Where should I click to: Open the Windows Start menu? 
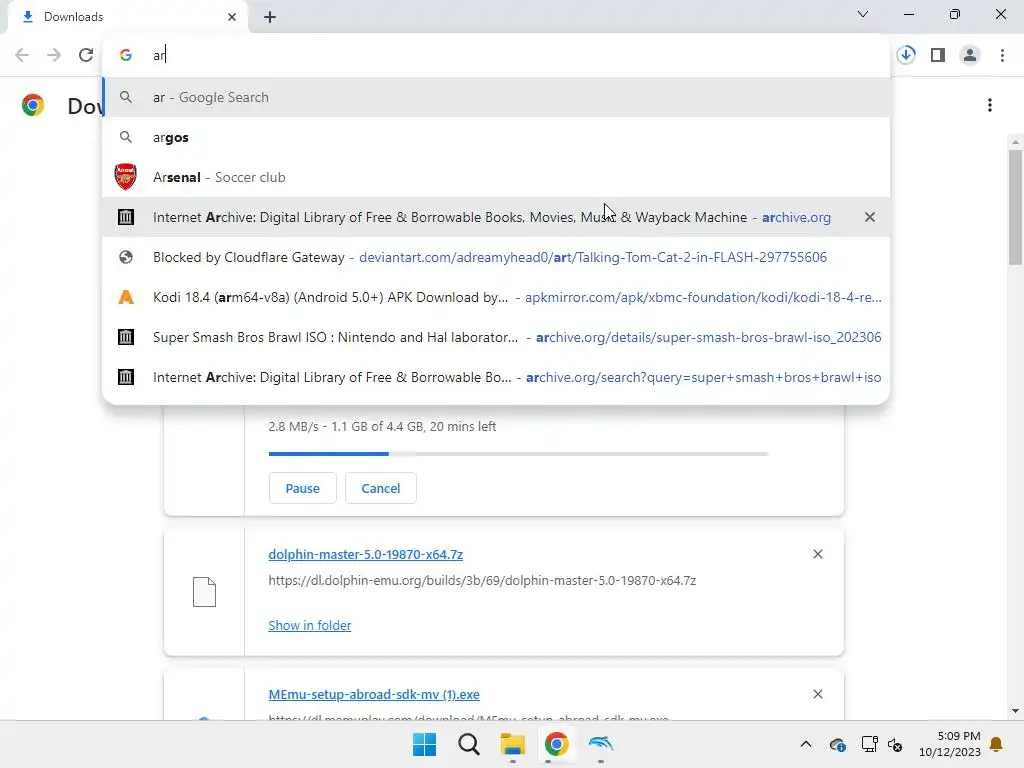pyautogui.click(x=424, y=744)
